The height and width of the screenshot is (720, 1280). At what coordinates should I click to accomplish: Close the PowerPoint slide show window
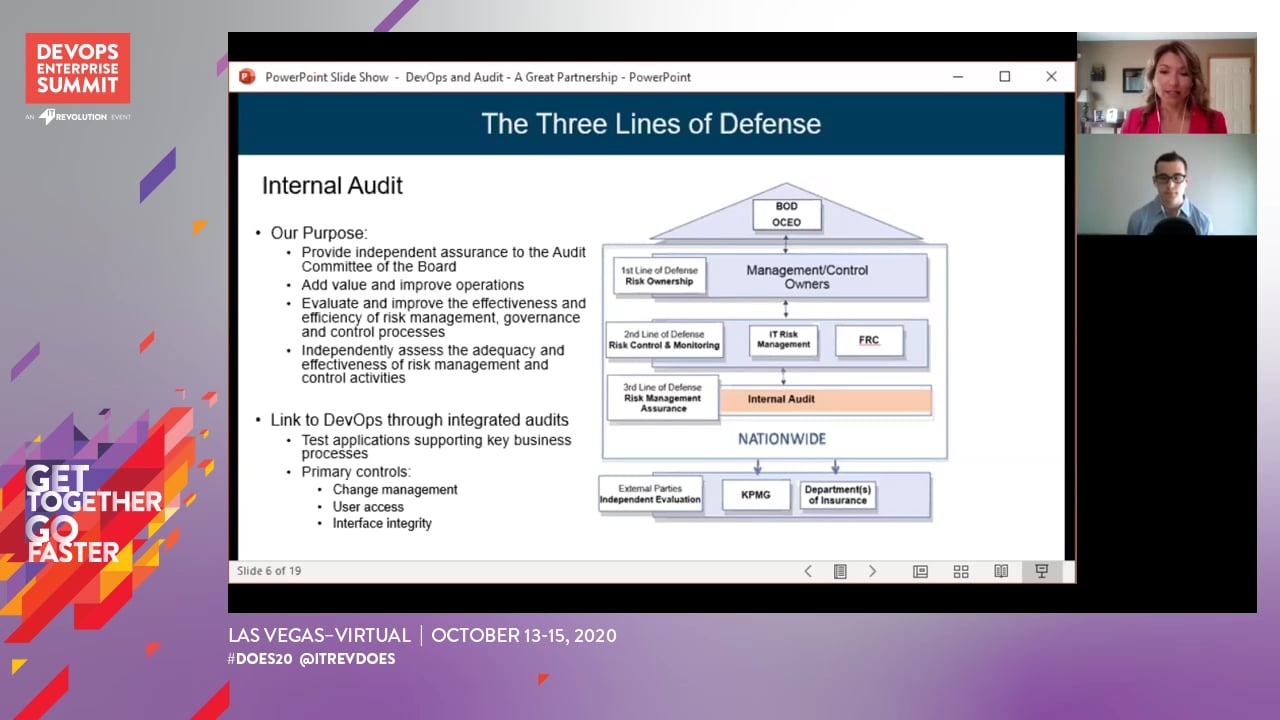tap(1051, 77)
